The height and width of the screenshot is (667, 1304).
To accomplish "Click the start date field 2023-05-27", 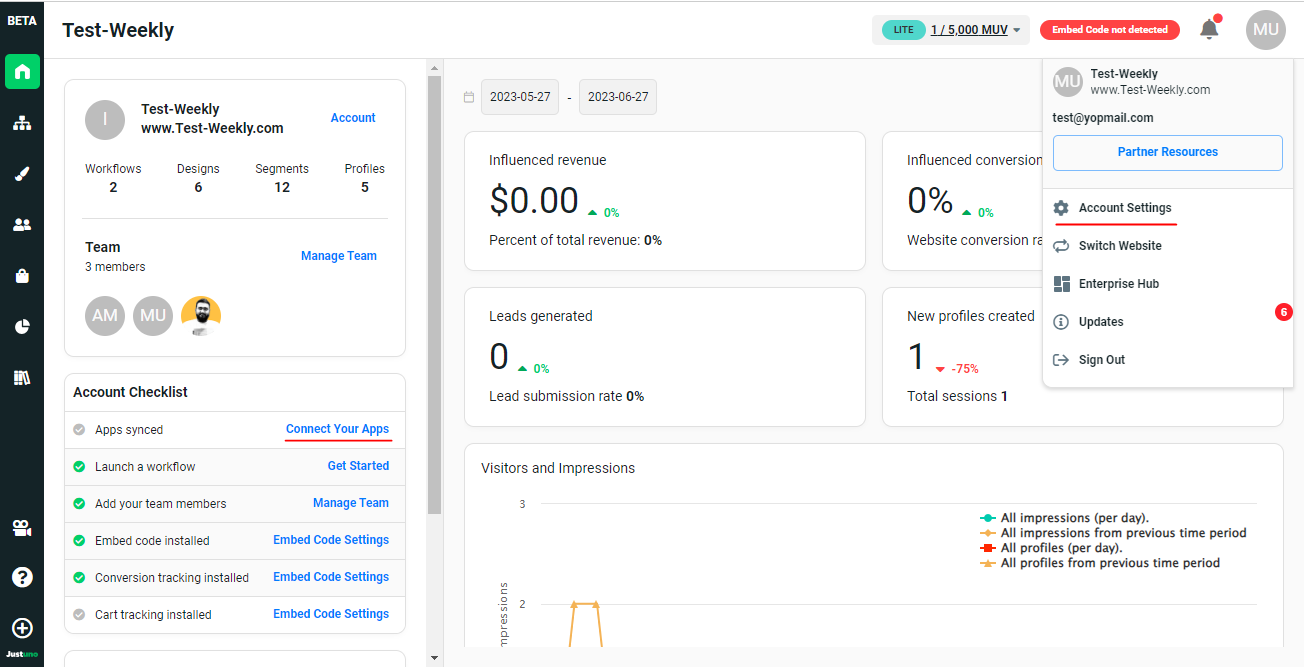I will [519, 97].
